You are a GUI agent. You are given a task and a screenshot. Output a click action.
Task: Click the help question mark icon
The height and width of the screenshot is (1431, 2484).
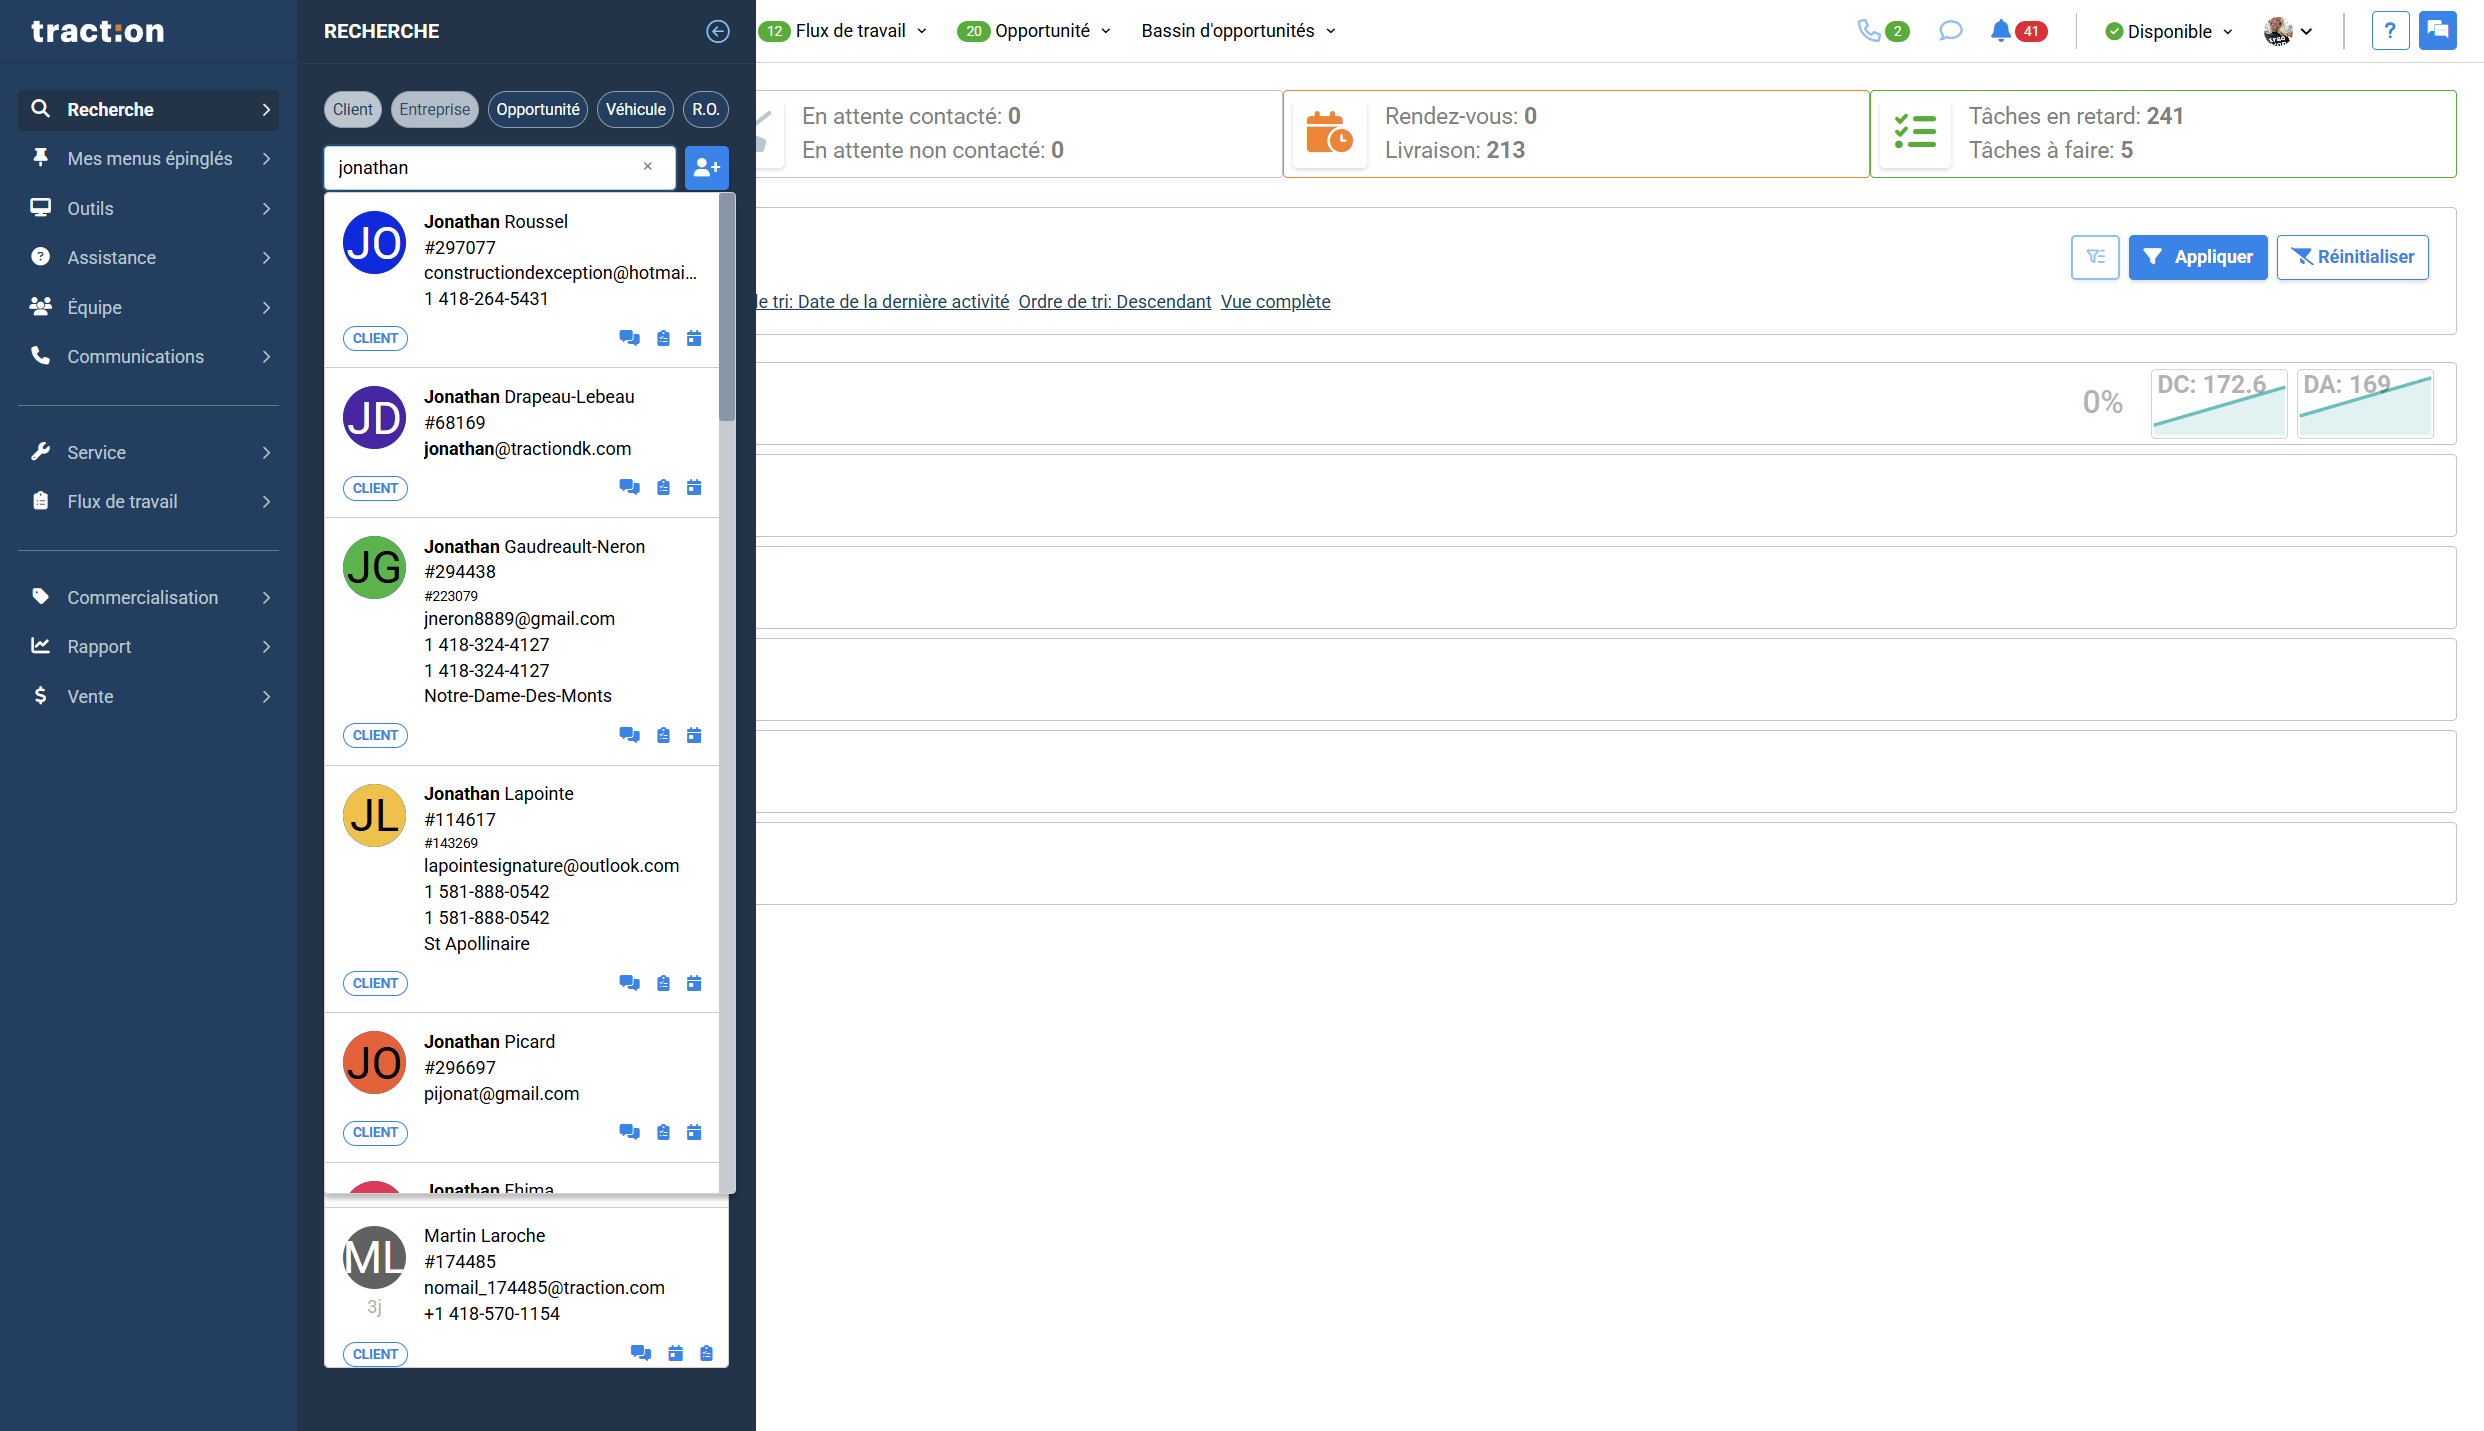pos(2389,31)
